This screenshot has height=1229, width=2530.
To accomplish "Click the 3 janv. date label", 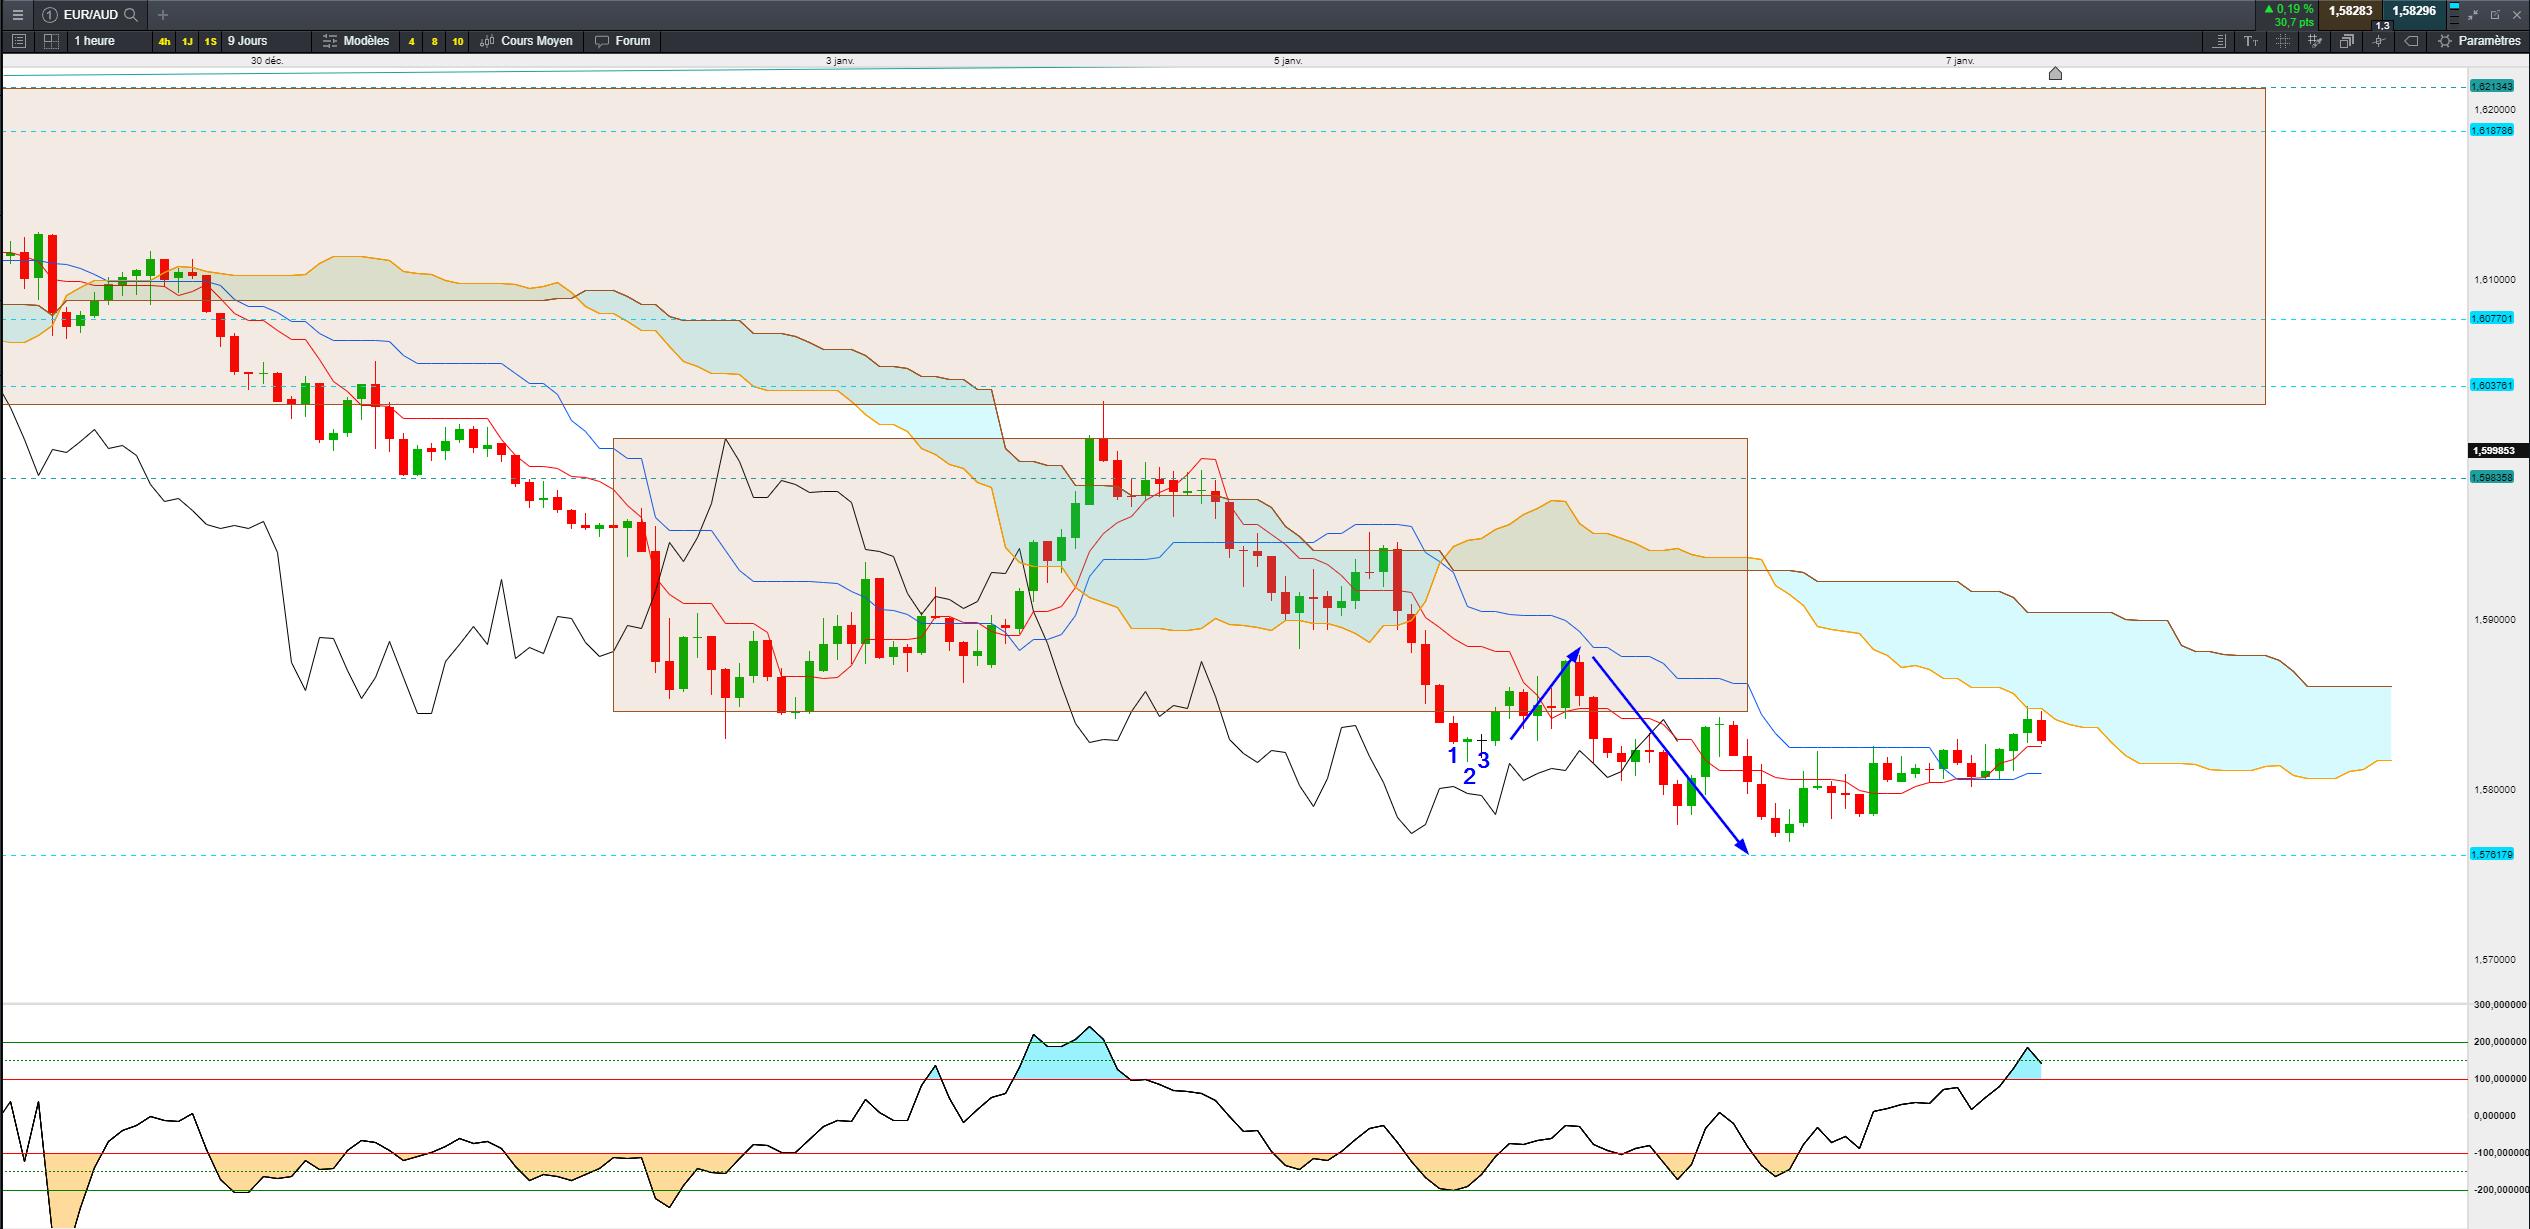I will [x=840, y=61].
